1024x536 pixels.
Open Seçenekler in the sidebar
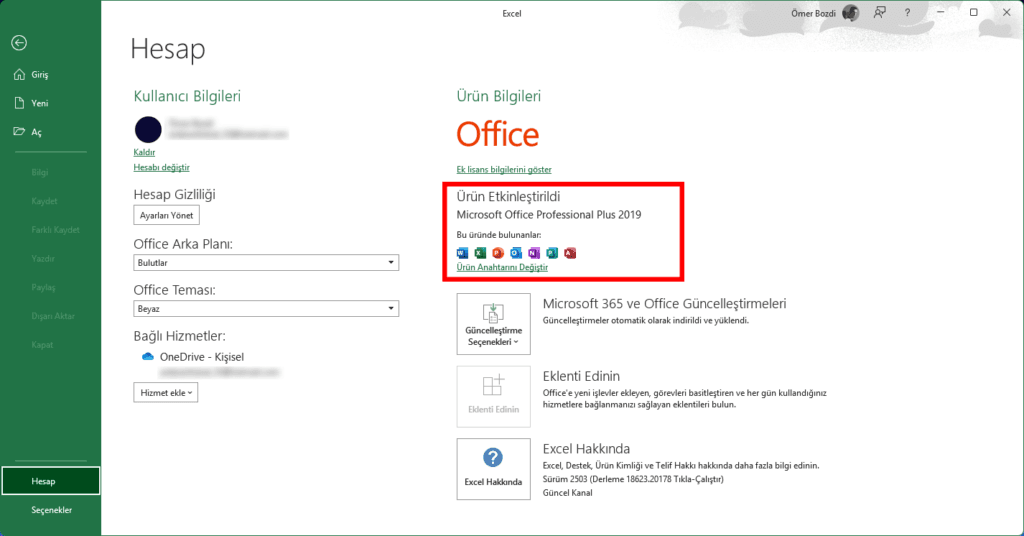pos(50,510)
